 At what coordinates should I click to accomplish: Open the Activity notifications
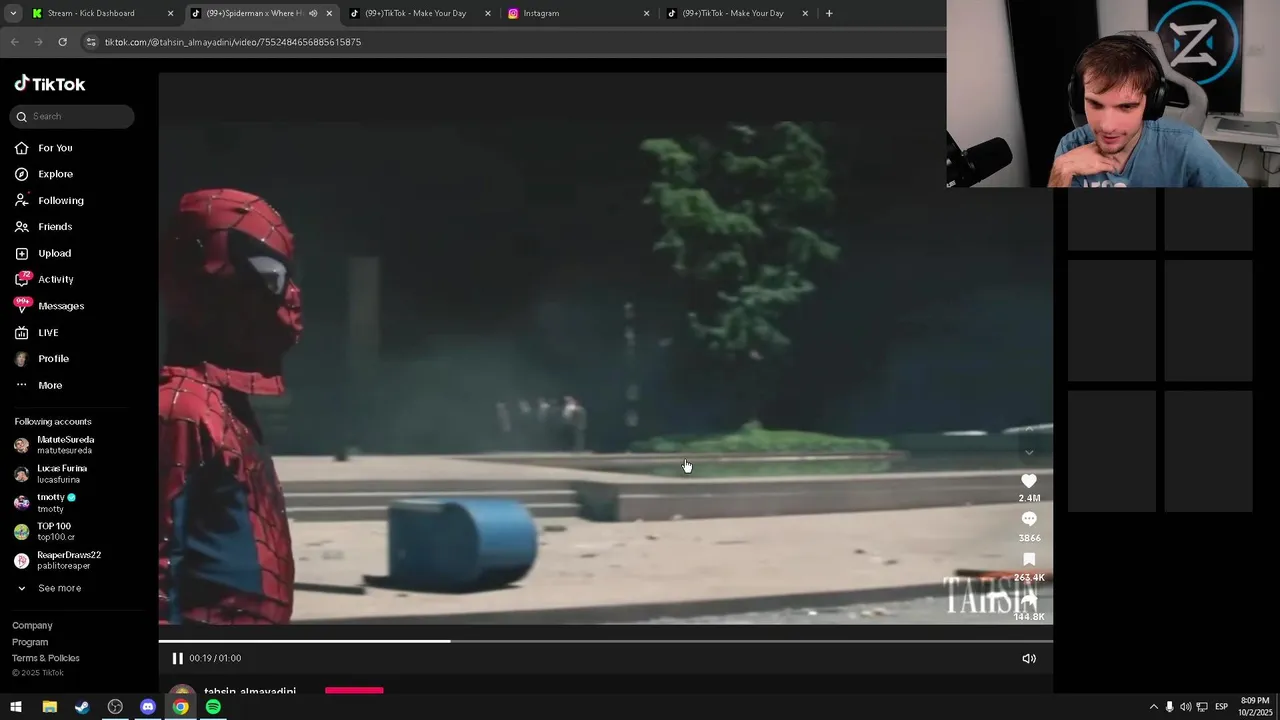pyautogui.click(x=55, y=279)
